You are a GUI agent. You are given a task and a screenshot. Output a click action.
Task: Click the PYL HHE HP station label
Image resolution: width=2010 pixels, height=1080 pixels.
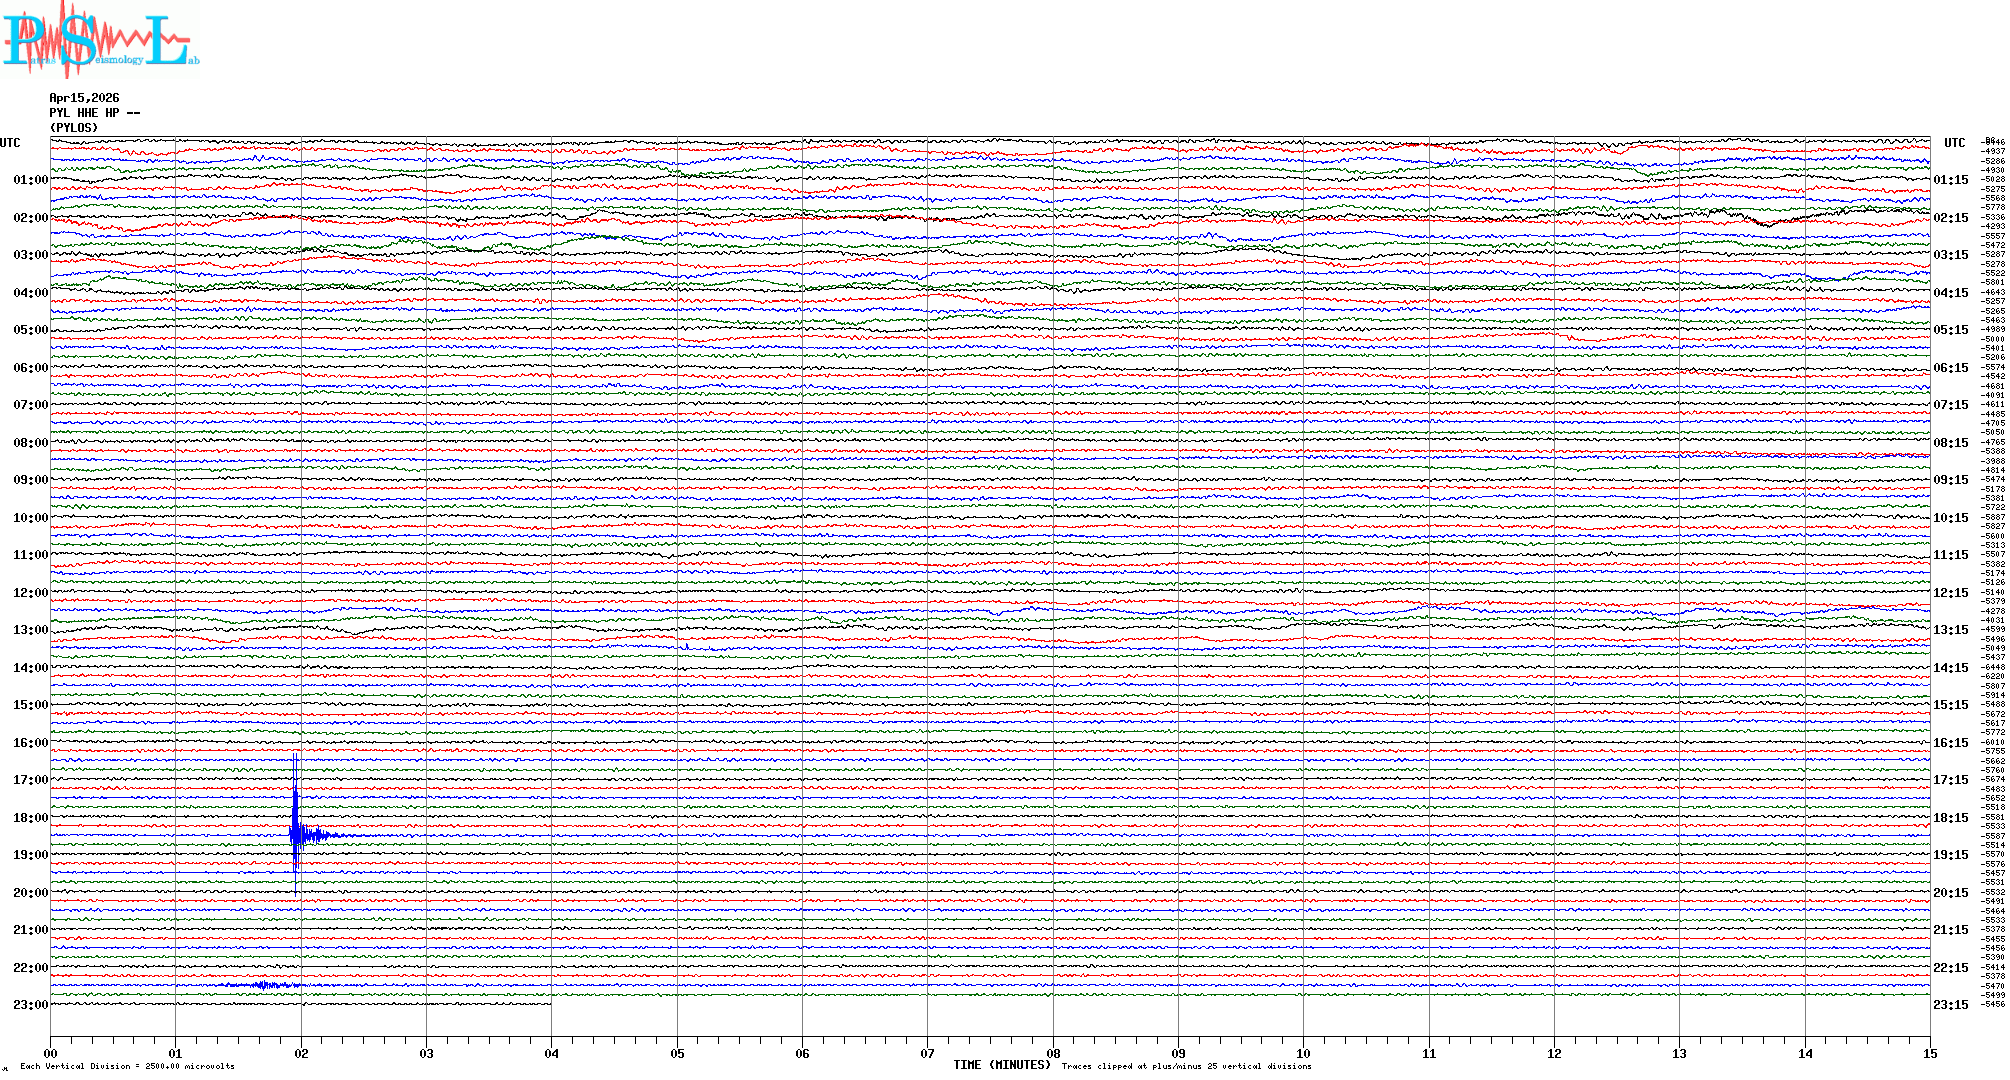[x=94, y=113]
